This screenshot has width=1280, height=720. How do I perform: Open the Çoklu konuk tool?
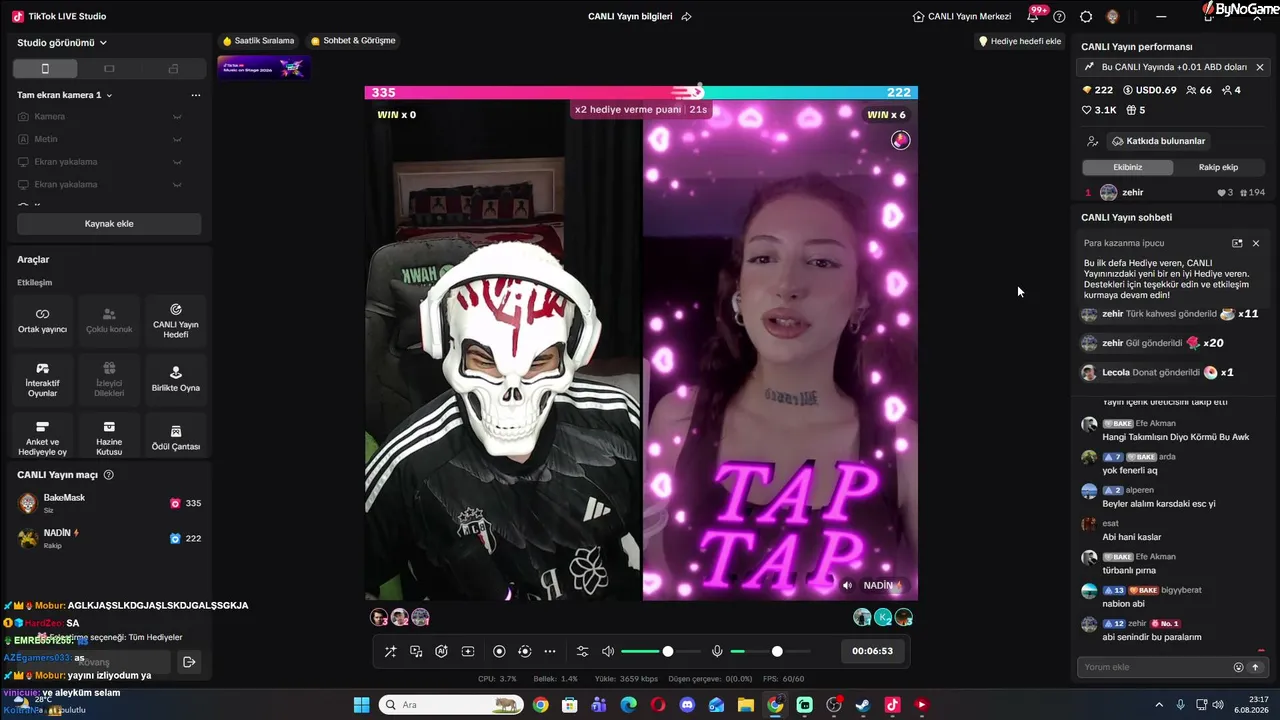[109, 321]
